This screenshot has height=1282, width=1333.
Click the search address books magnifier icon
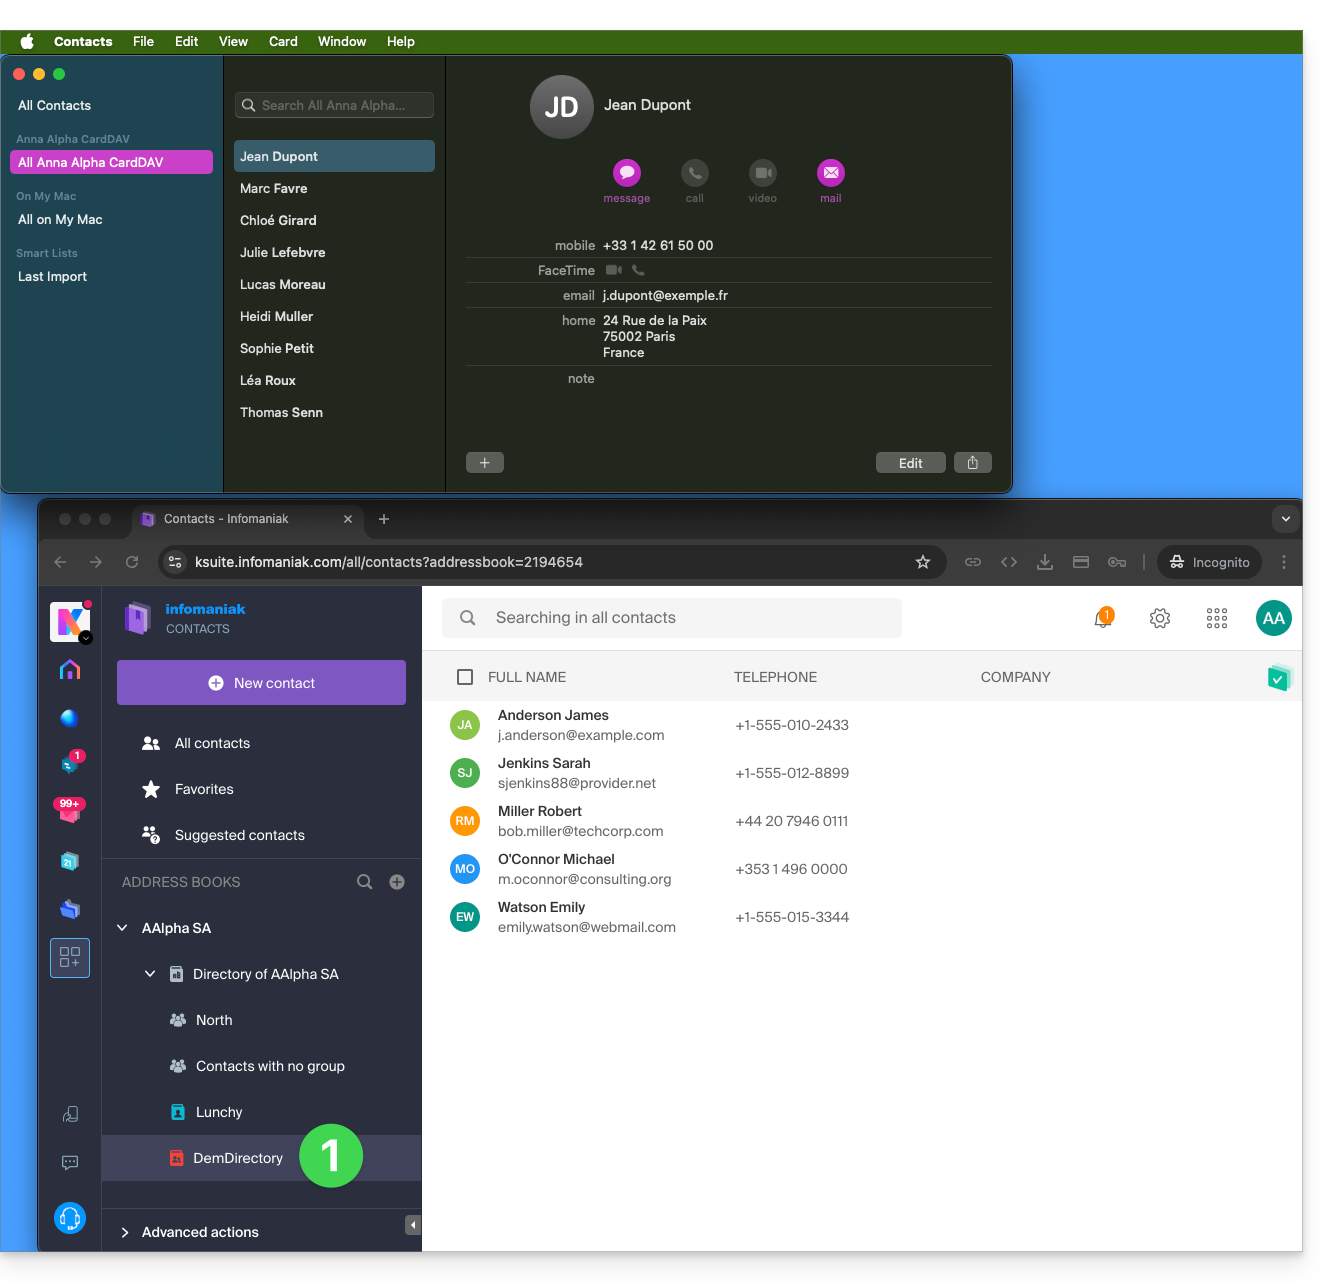pyautogui.click(x=365, y=882)
